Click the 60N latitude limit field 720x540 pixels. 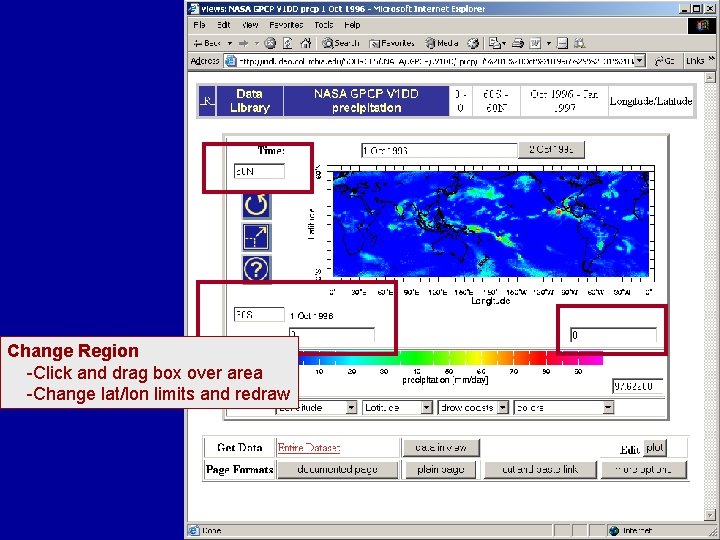(259, 171)
